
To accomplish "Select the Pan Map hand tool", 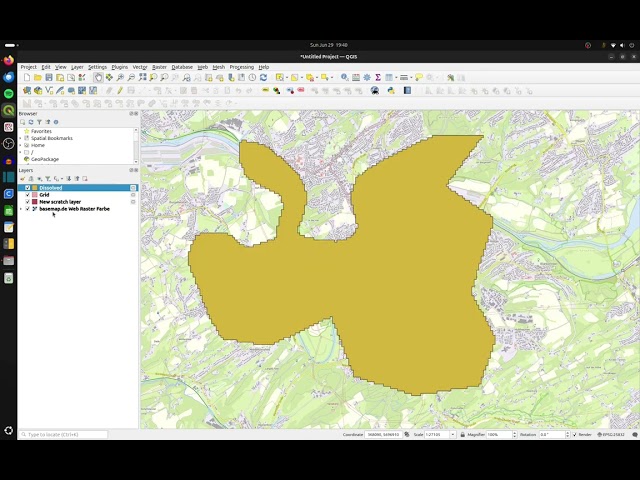I will point(98,78).
